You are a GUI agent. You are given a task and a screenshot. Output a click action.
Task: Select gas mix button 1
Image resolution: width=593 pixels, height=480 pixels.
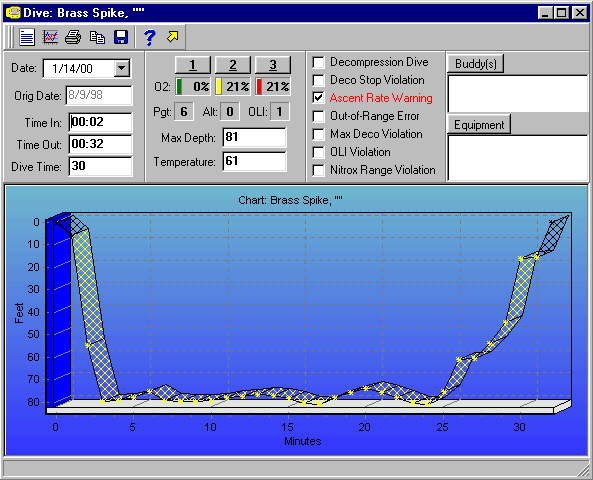[x=193, y=65]
